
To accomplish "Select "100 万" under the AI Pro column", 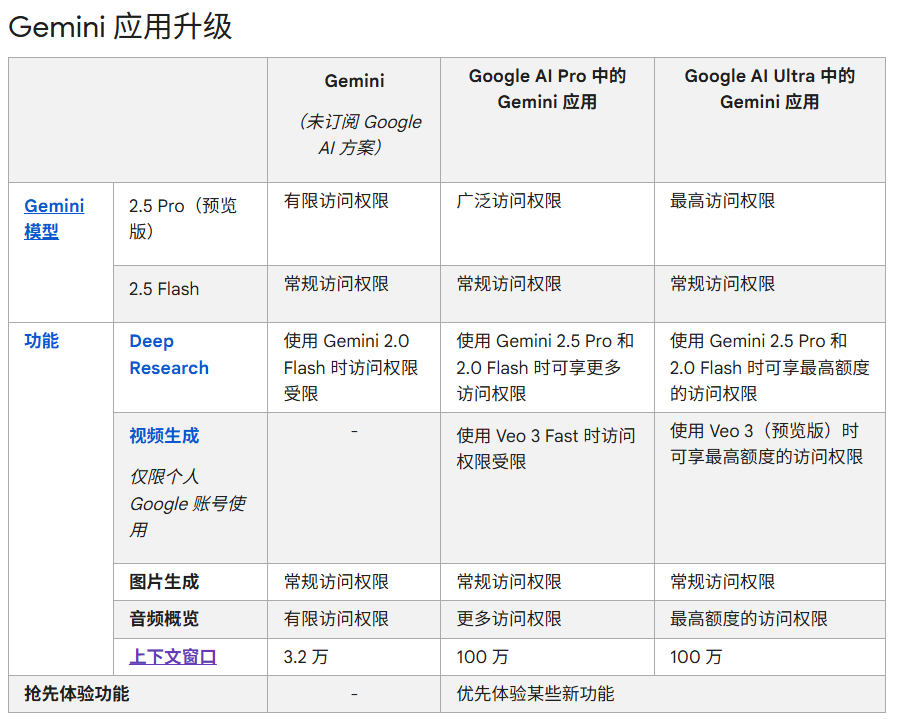I will 483,656.
